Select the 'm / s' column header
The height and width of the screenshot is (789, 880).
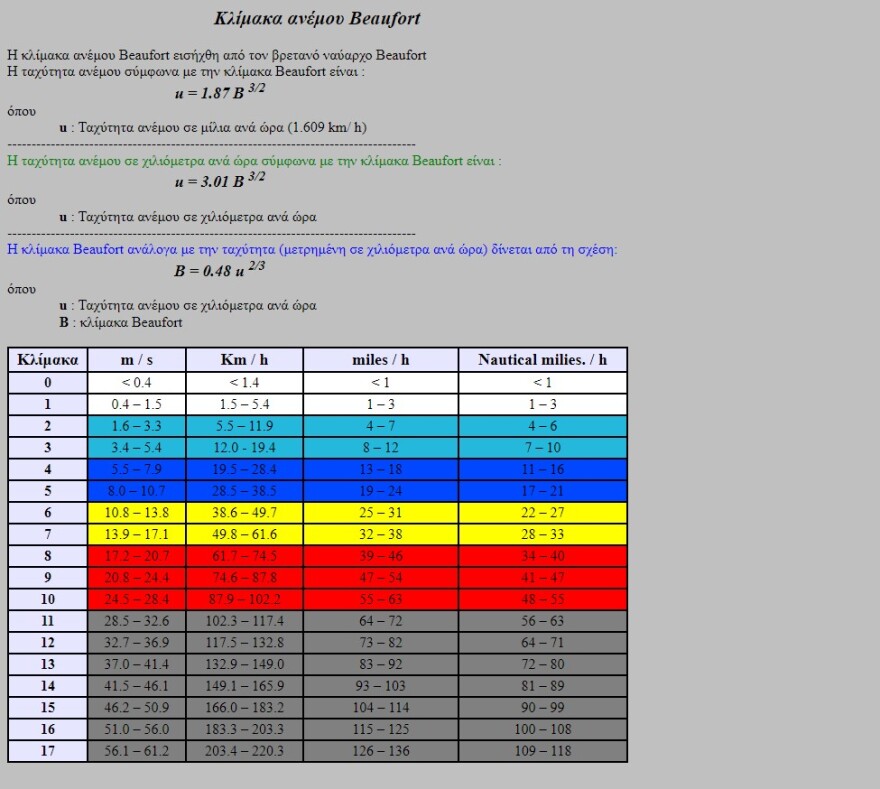pos(137,360)
